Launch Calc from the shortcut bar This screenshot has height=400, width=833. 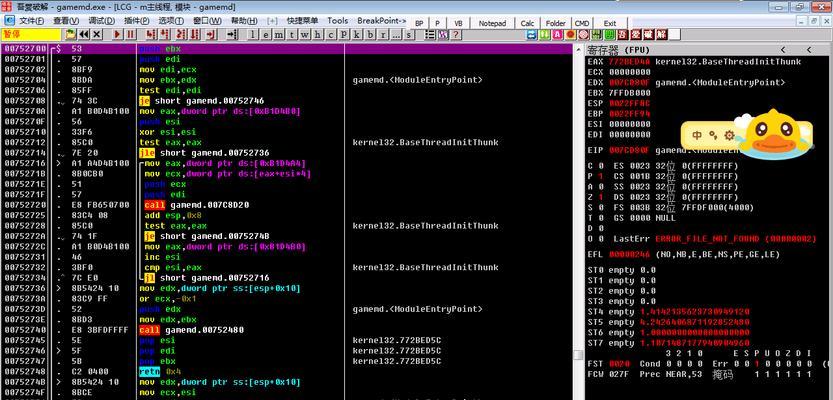coord(527,23)
